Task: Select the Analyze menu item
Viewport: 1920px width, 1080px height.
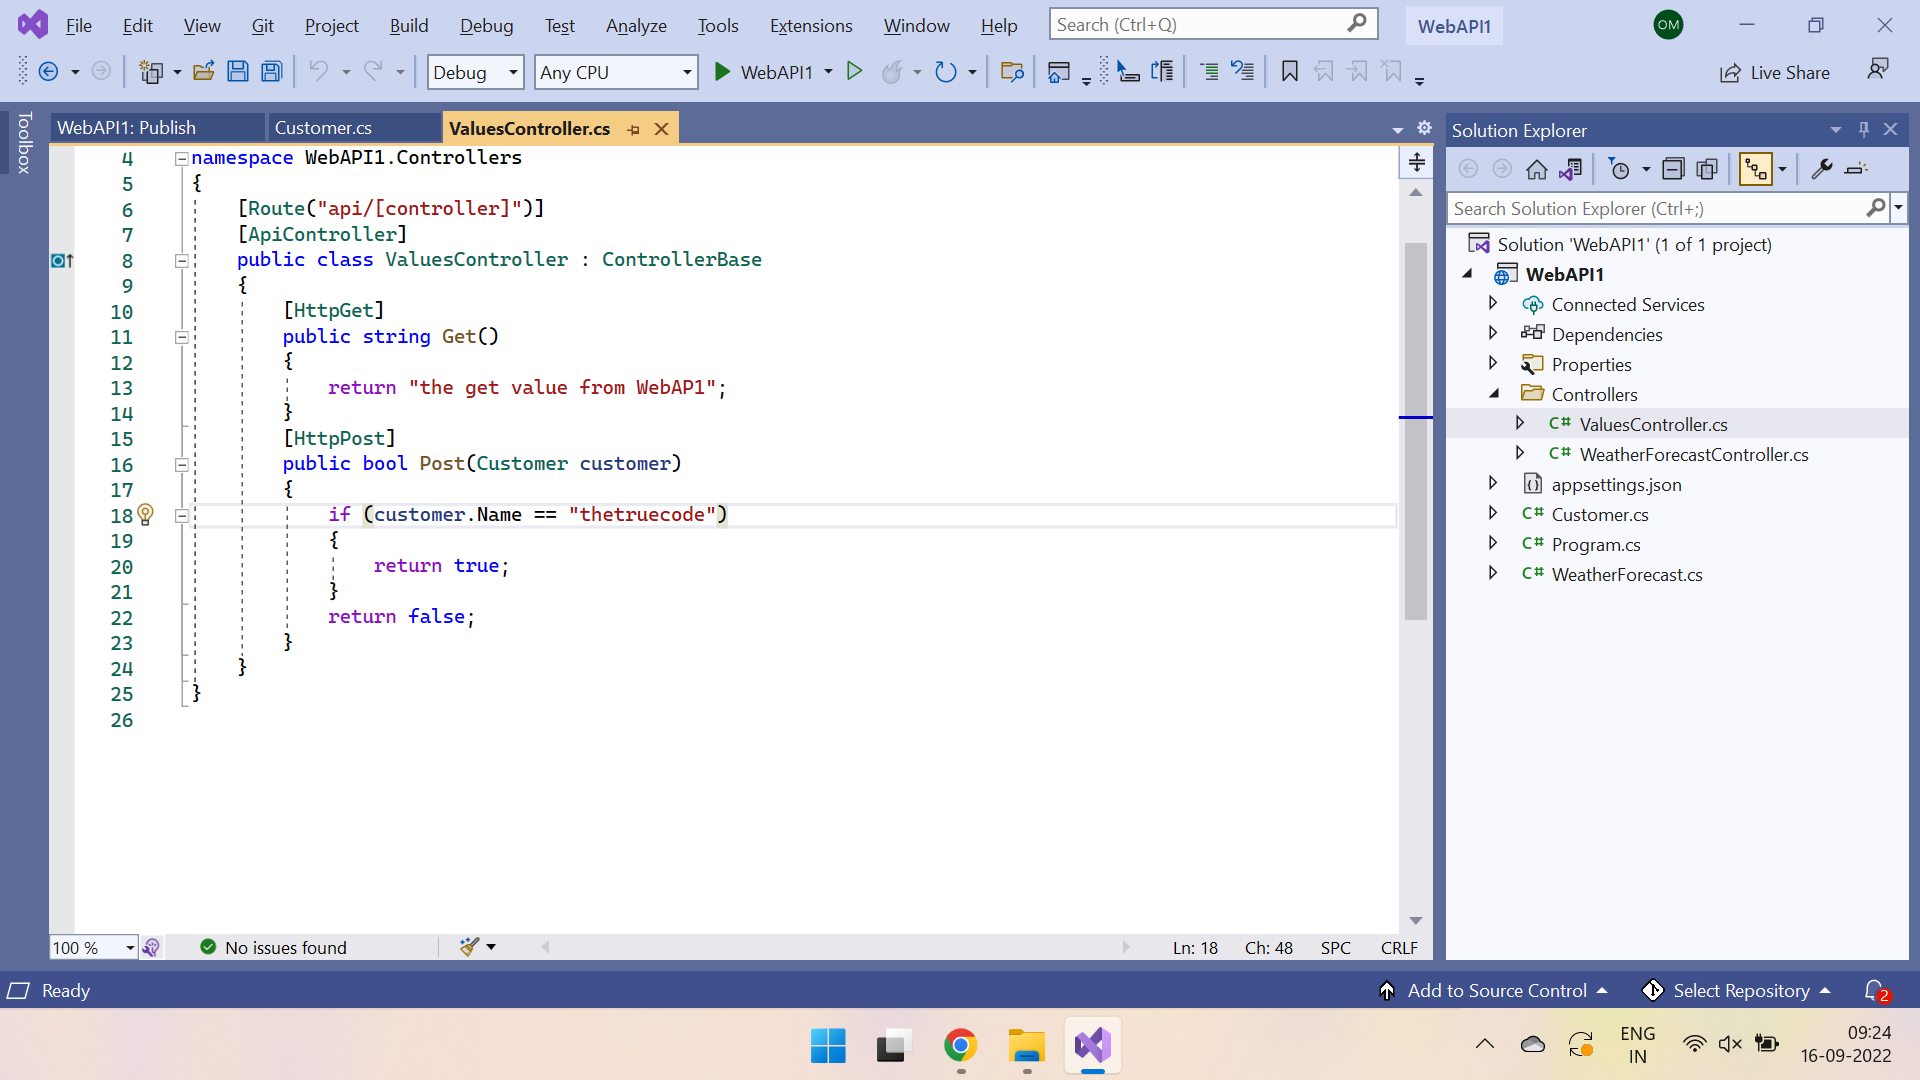Action: point(632,25)
